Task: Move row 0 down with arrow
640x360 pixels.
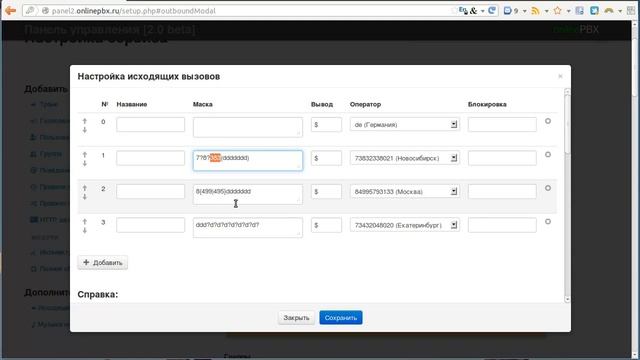Action: (x=84, y=130)
